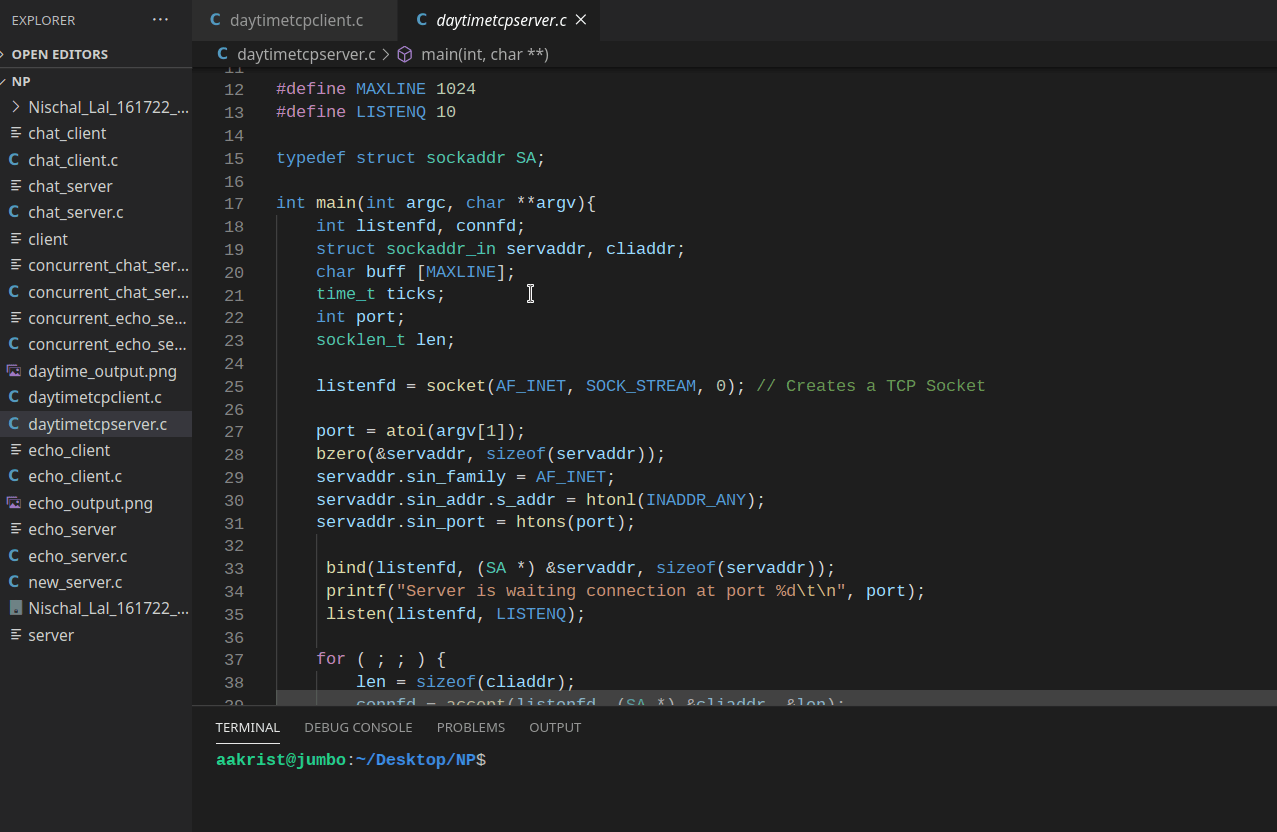Open chat_client.c in the explorer

click(73, 160)
